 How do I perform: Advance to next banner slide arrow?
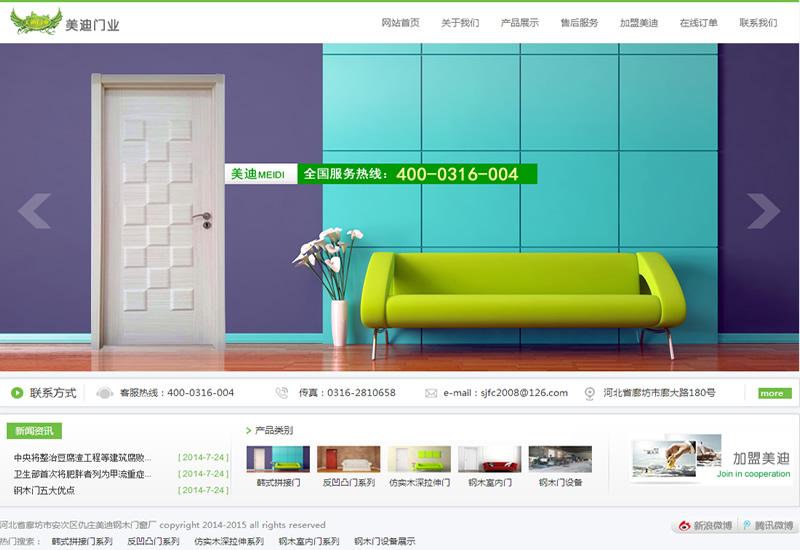(763, 211)
